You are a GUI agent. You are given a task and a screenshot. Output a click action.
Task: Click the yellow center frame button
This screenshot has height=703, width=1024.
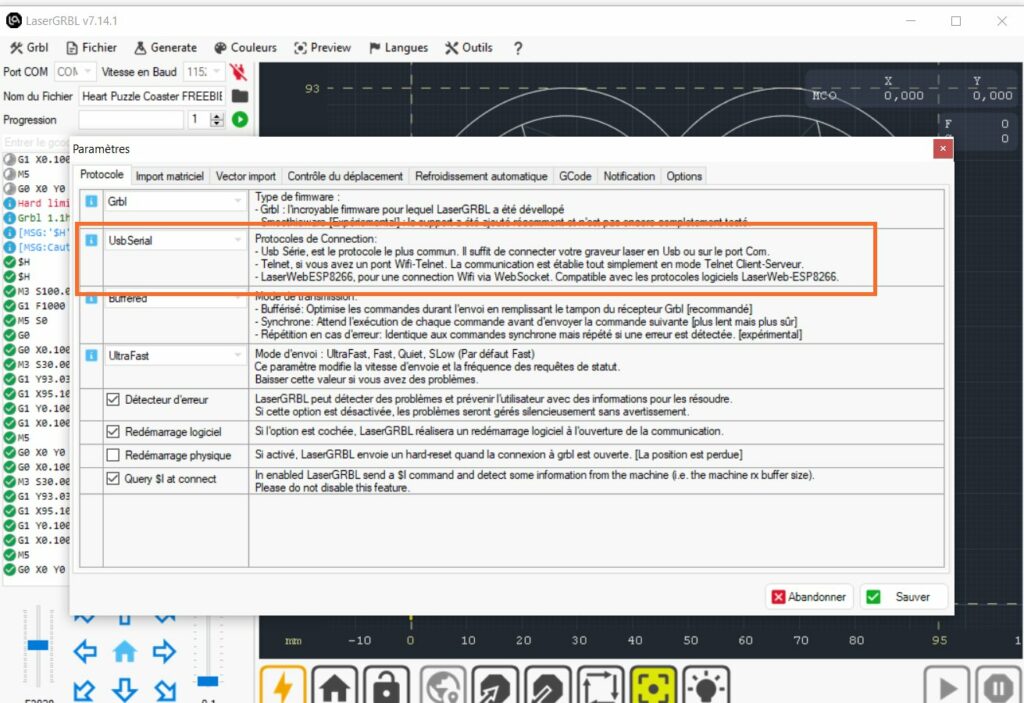click(x=654, y=686)
